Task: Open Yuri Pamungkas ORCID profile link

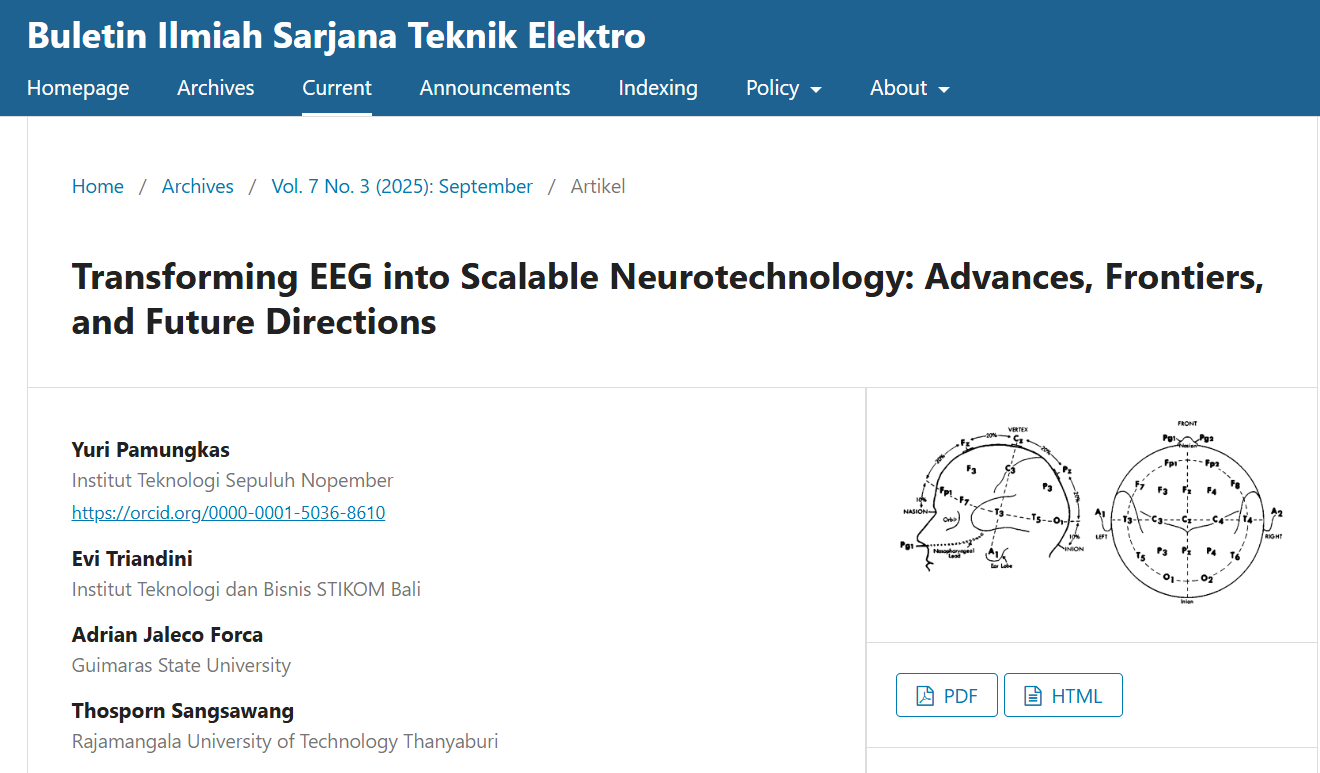Action: (228, 513)
